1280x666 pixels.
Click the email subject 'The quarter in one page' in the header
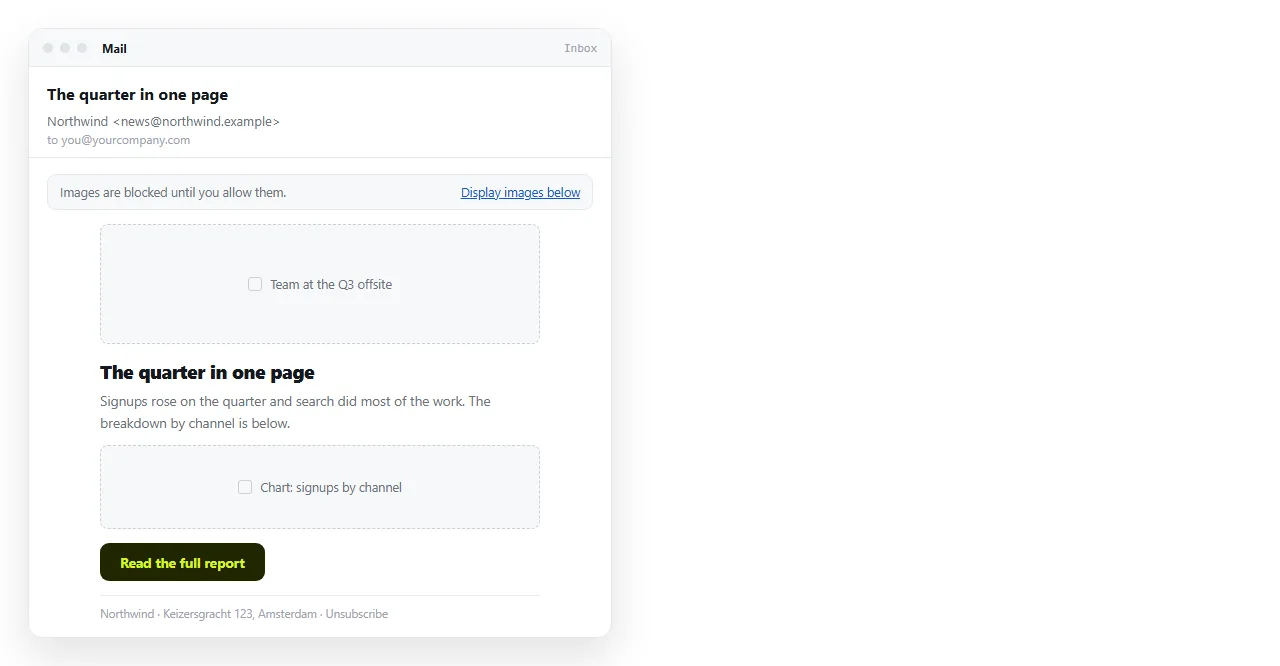[137, 95]
